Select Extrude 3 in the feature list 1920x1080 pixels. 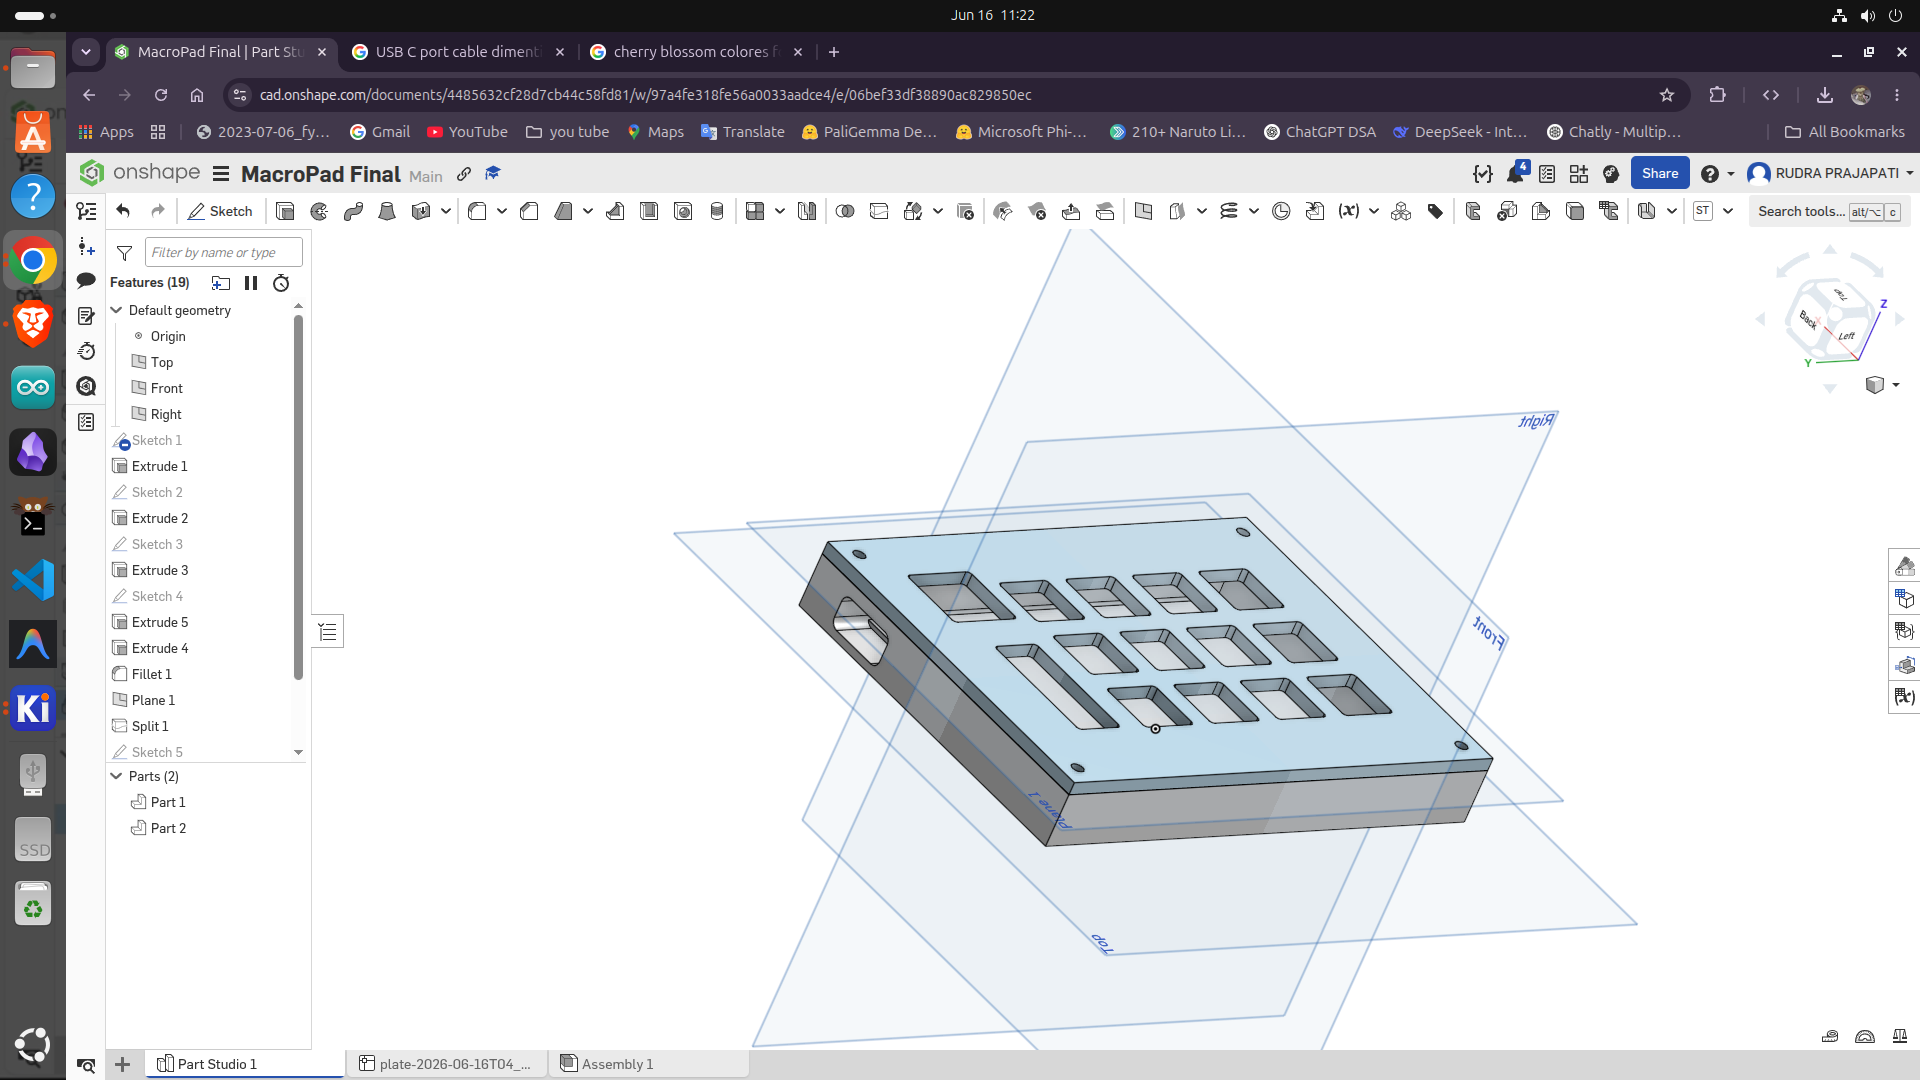point(159,570)
